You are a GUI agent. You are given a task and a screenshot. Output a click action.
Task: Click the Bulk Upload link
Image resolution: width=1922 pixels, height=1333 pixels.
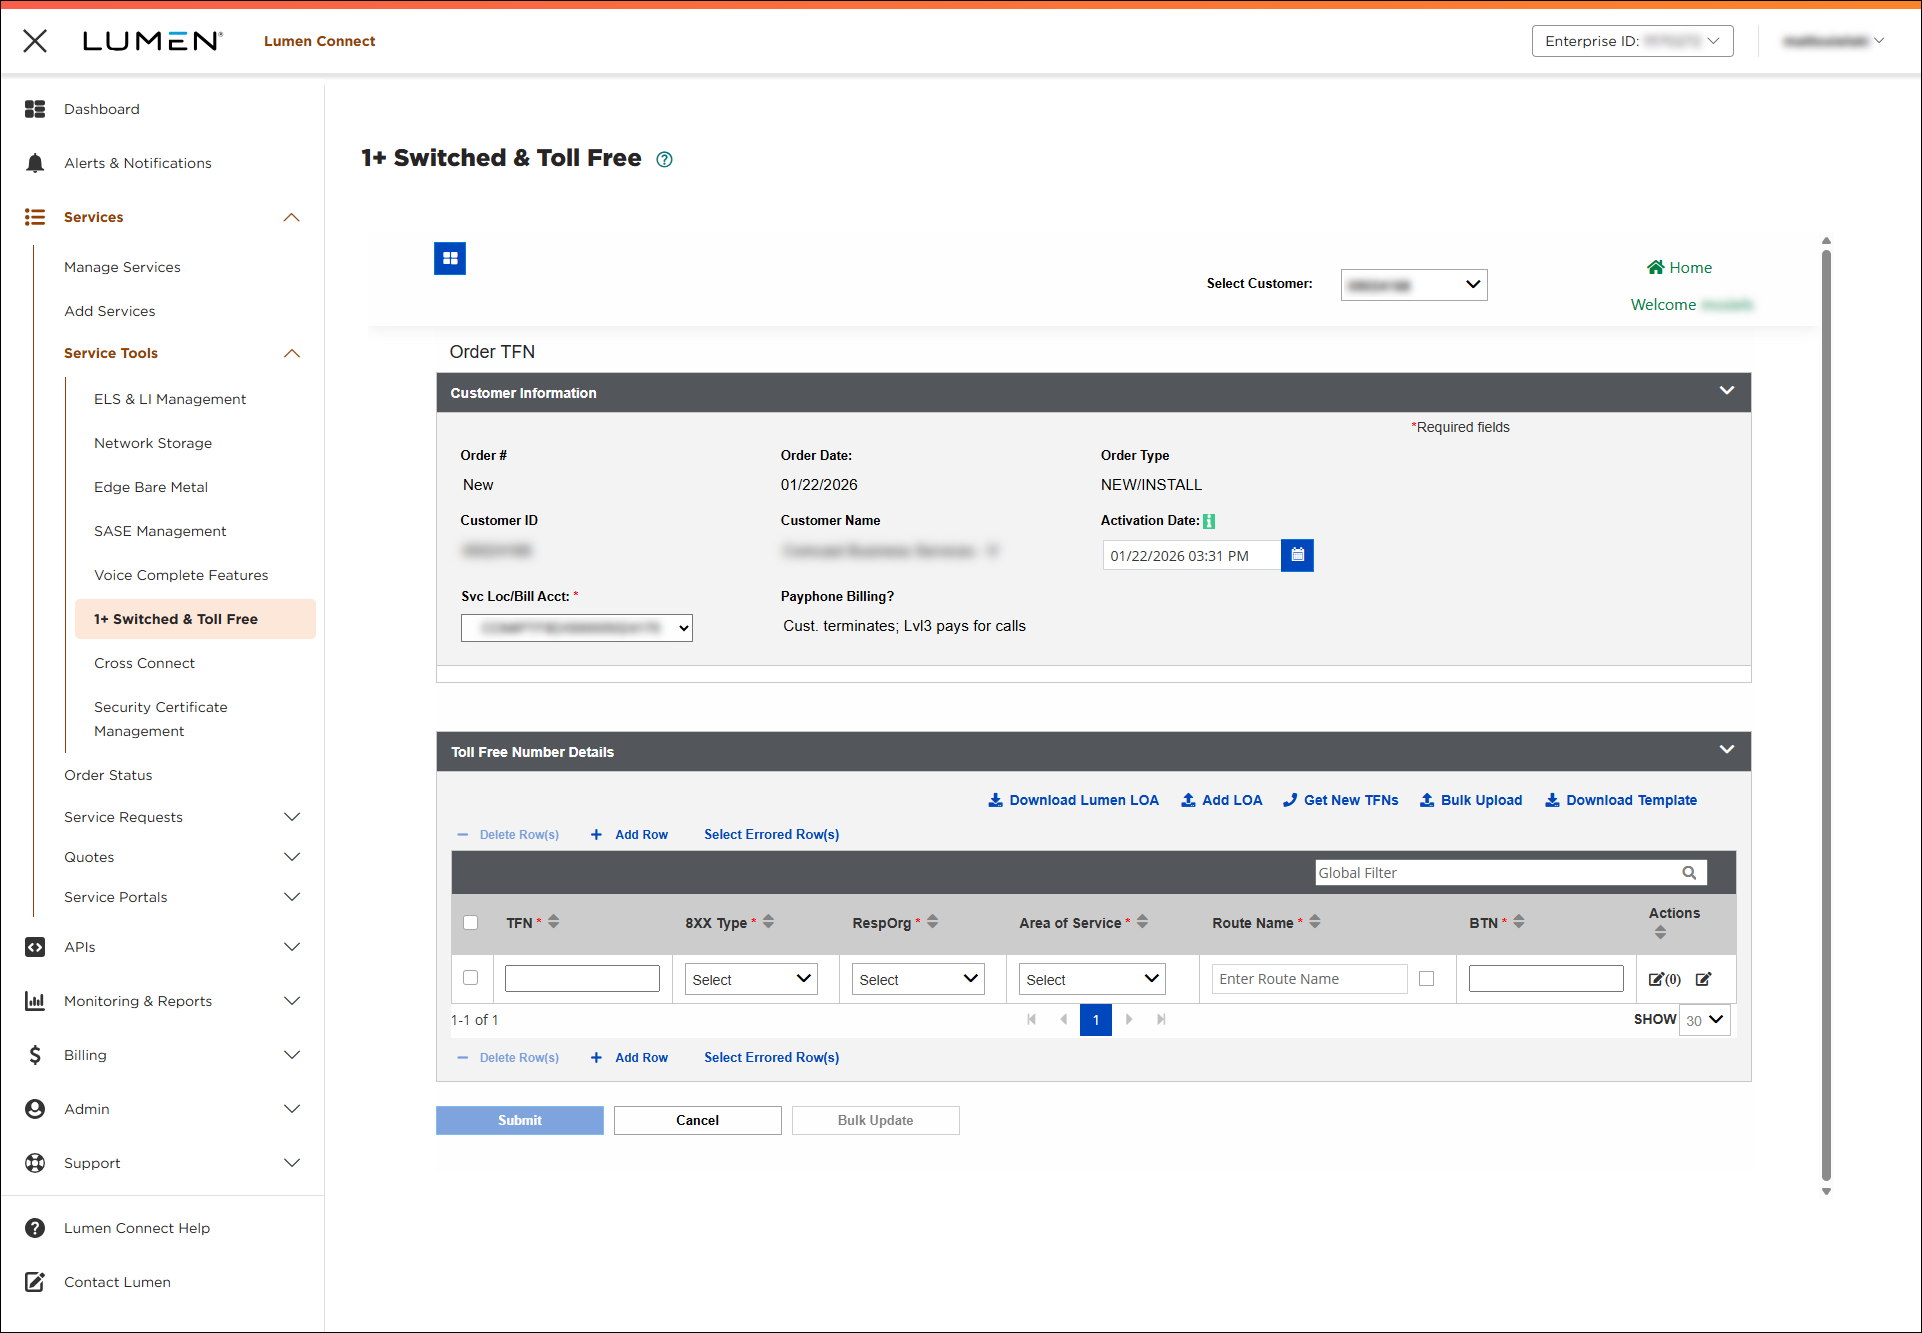1471,800
